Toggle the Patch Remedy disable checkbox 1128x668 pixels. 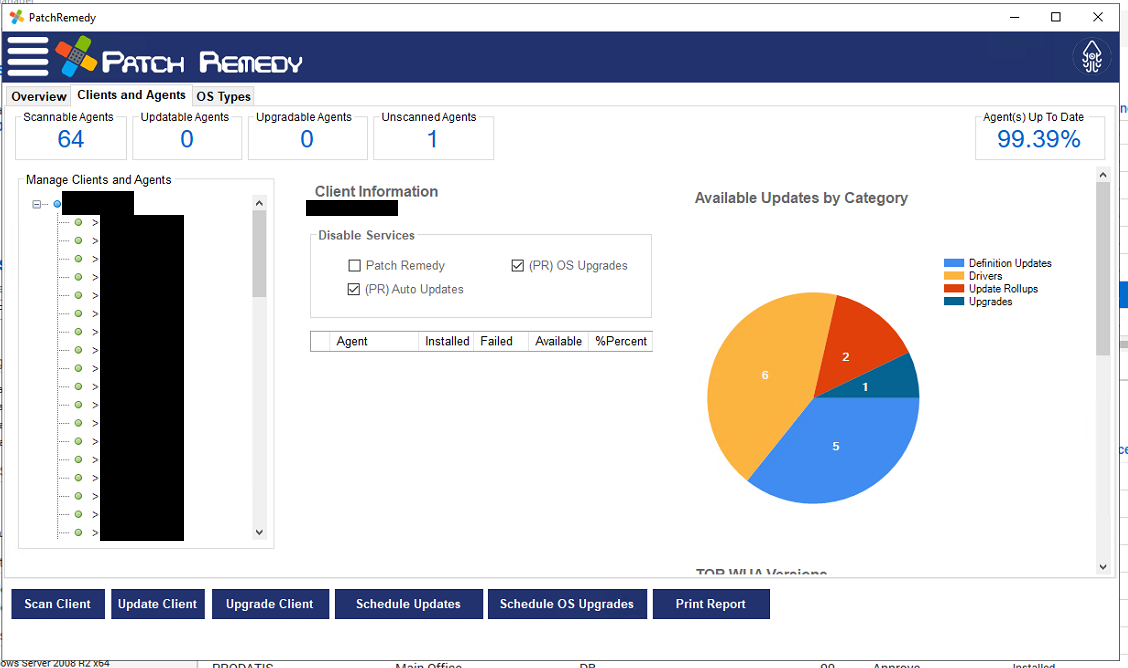(354, 265)
